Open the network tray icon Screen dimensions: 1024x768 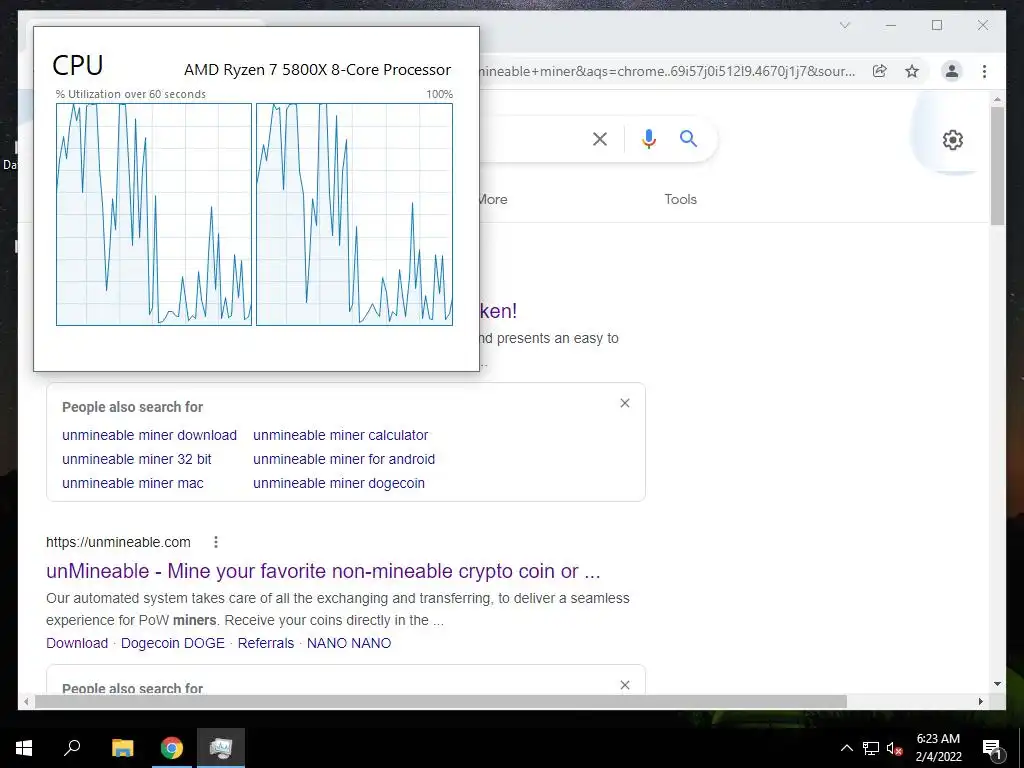tap(871, 748)
